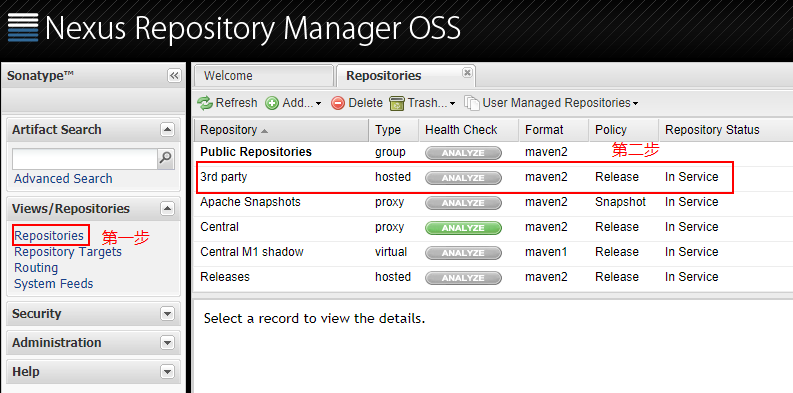Click ANALYZE button for 3rd party repository

463,178
